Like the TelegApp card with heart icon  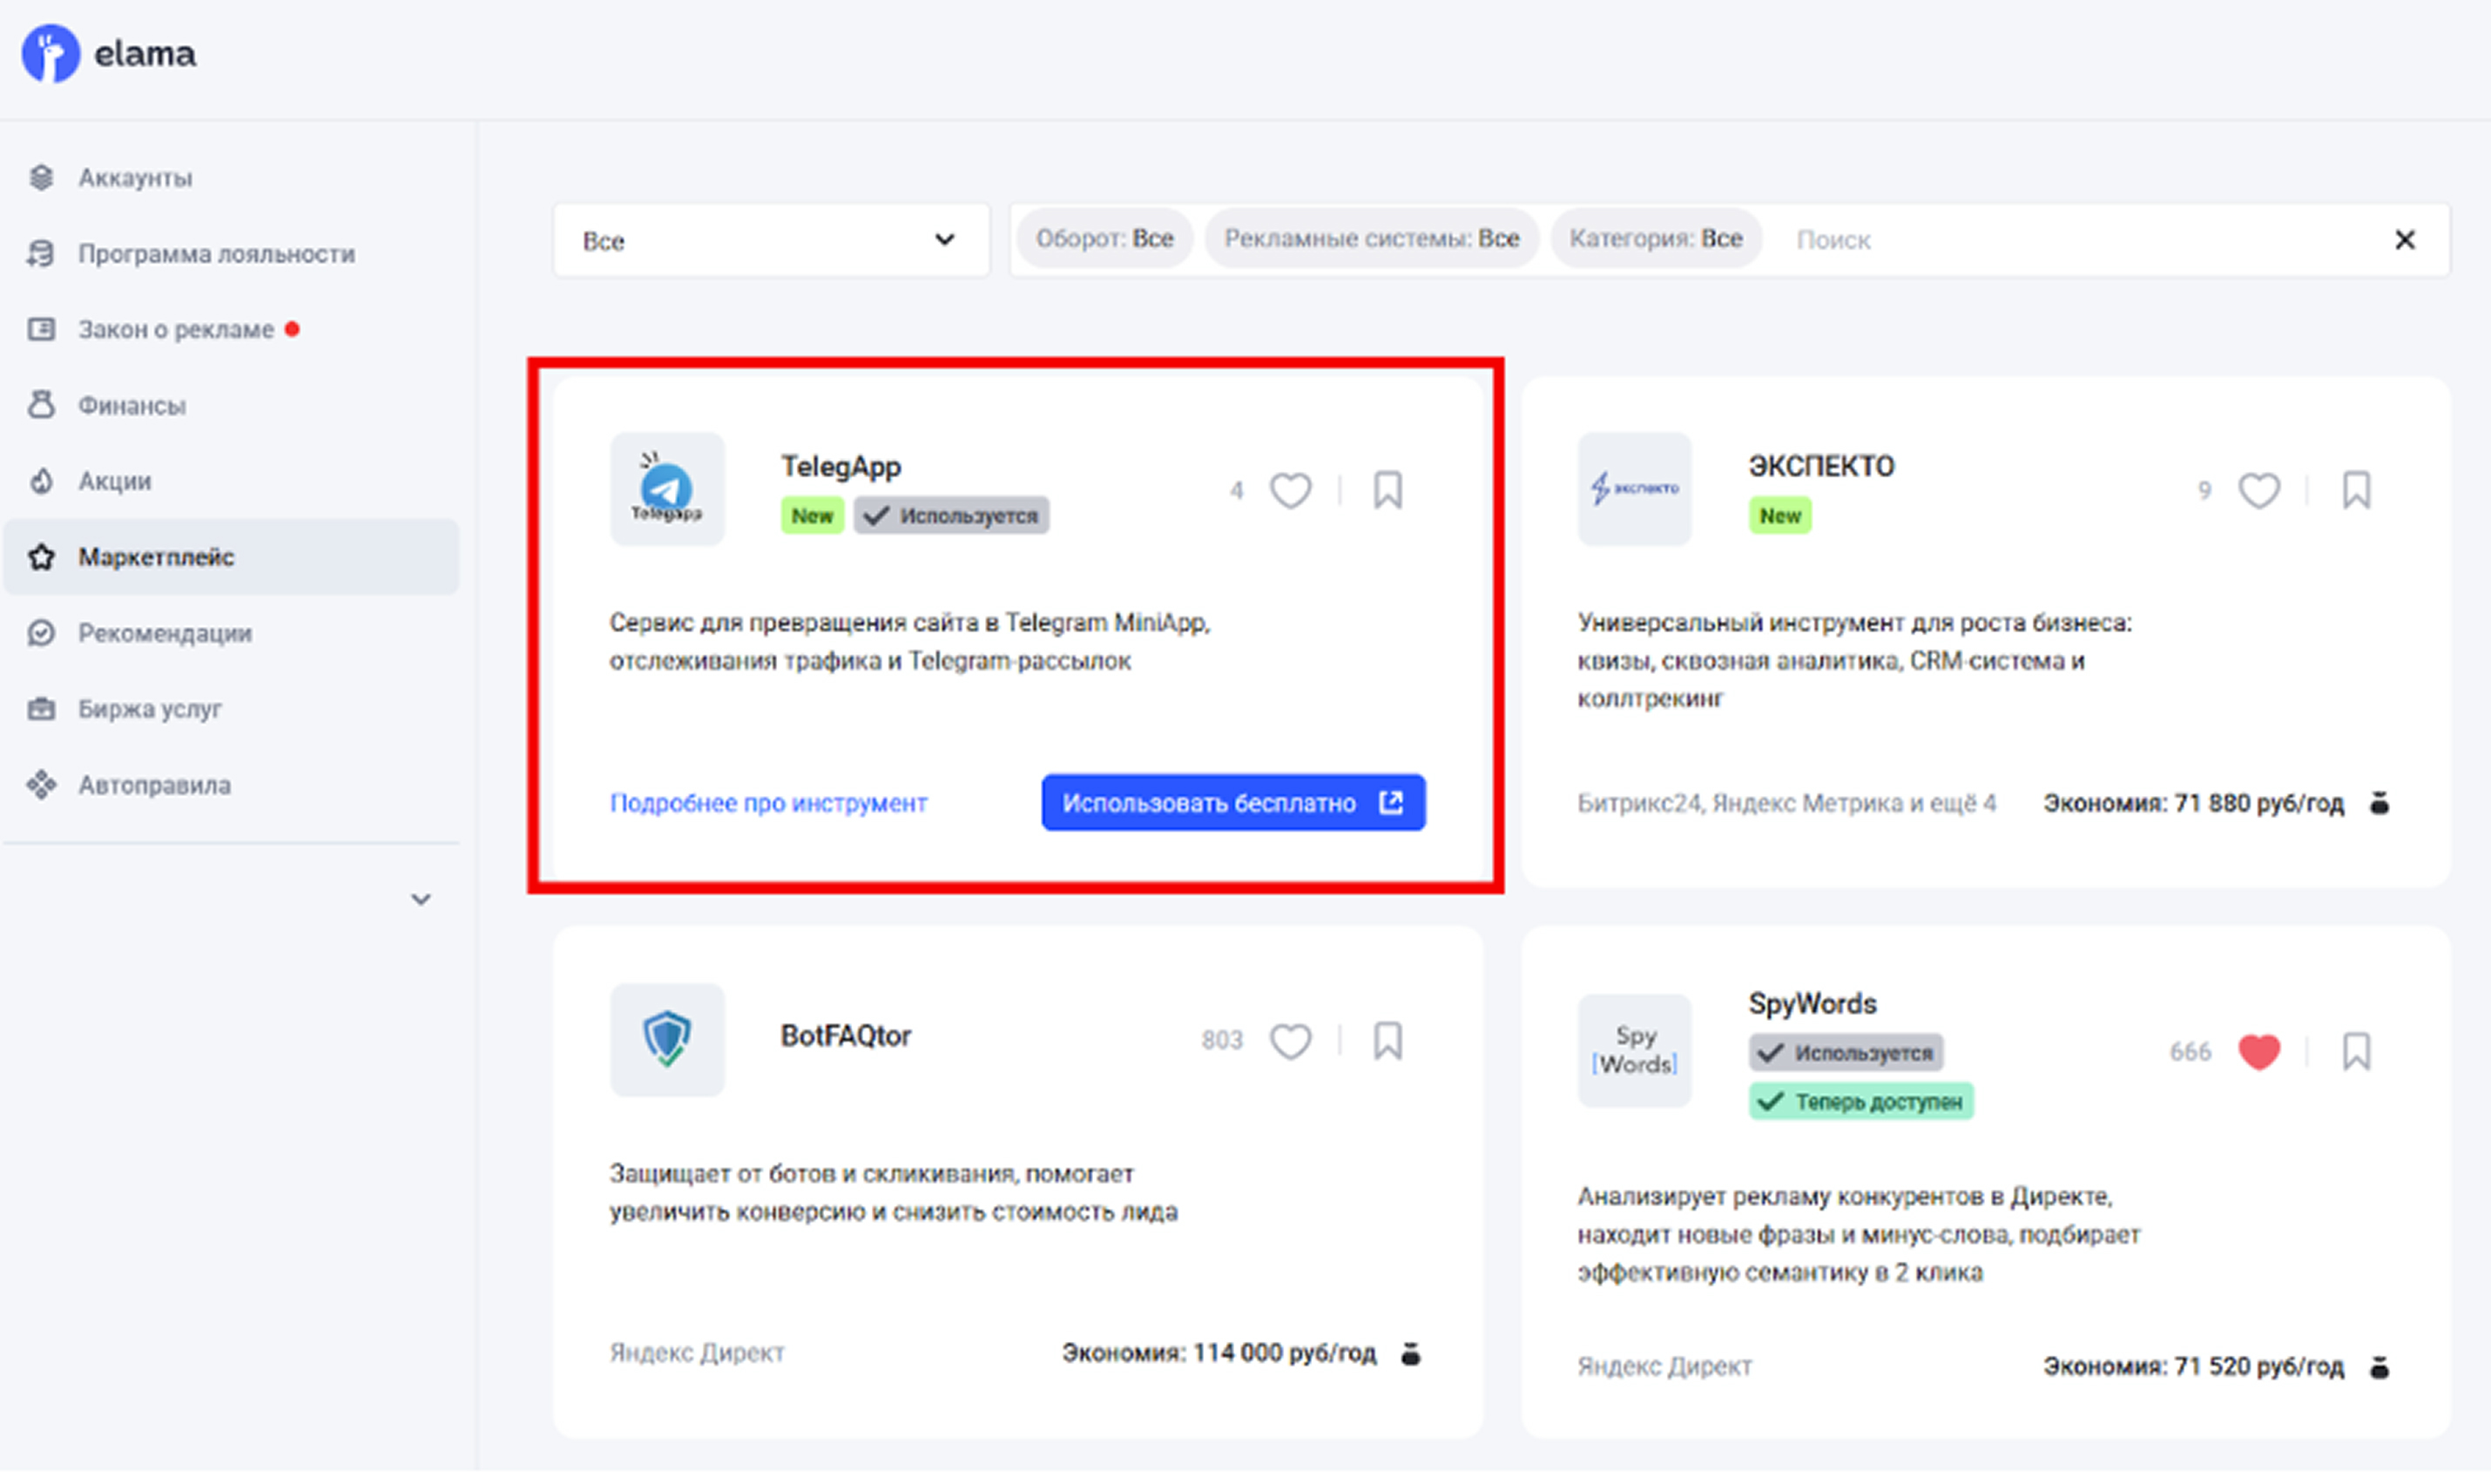pyautogui.click(x=1291, y=490)
